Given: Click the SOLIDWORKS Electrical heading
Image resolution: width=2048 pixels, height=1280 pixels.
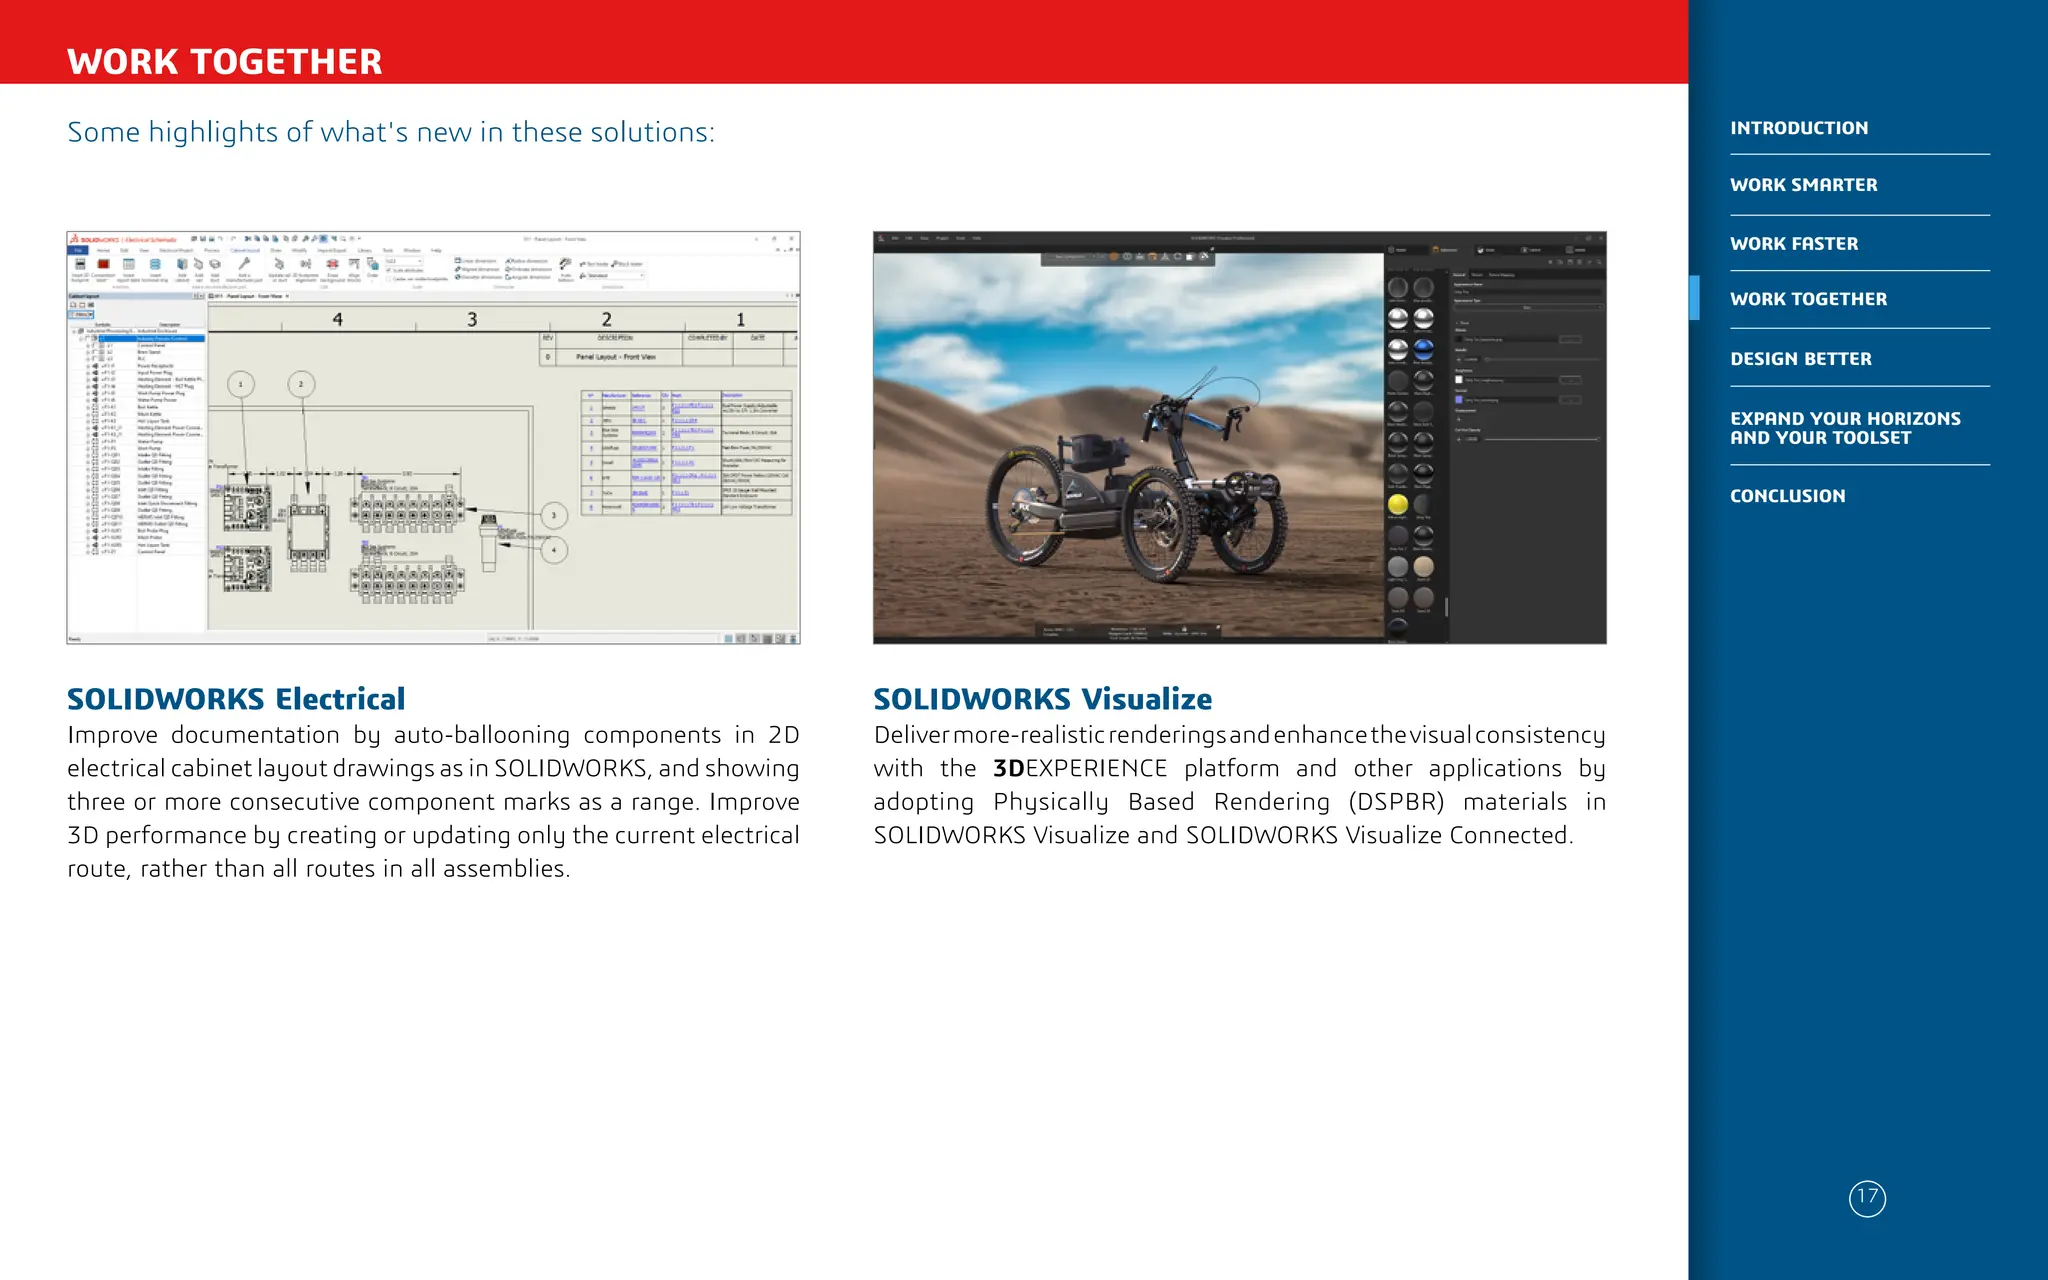Looking at the screenshot, I should tap(236, 699).
